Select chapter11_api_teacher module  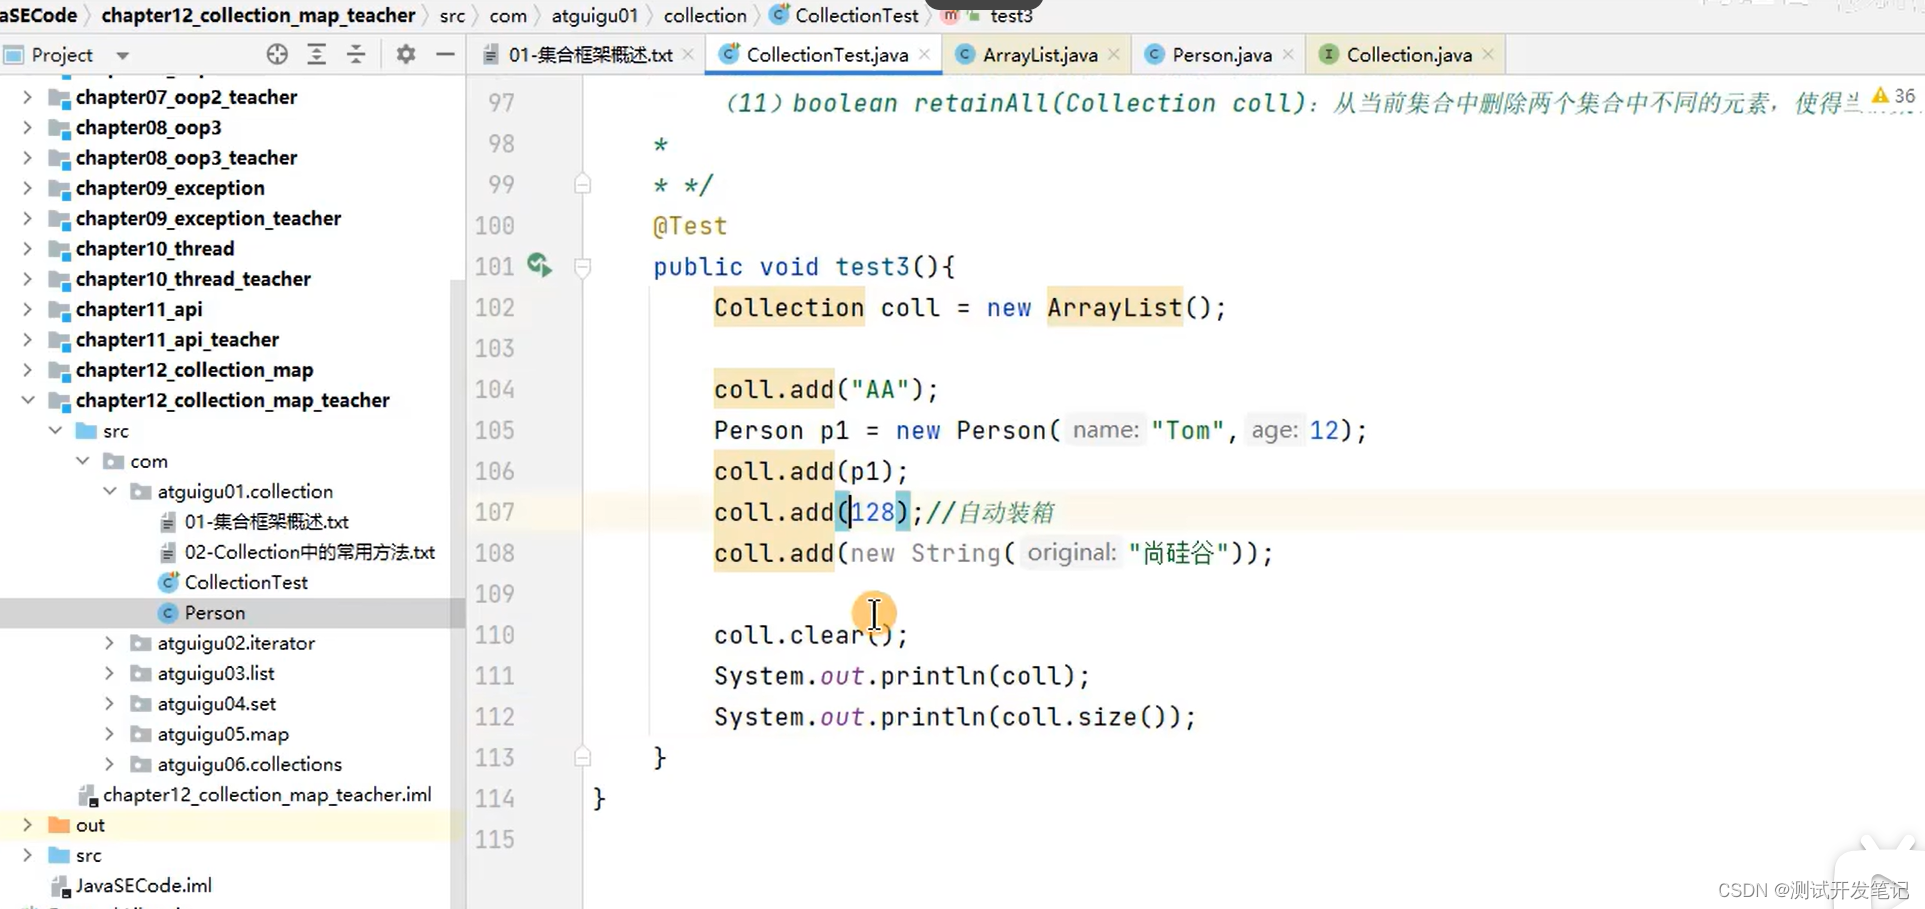(177, 340)
